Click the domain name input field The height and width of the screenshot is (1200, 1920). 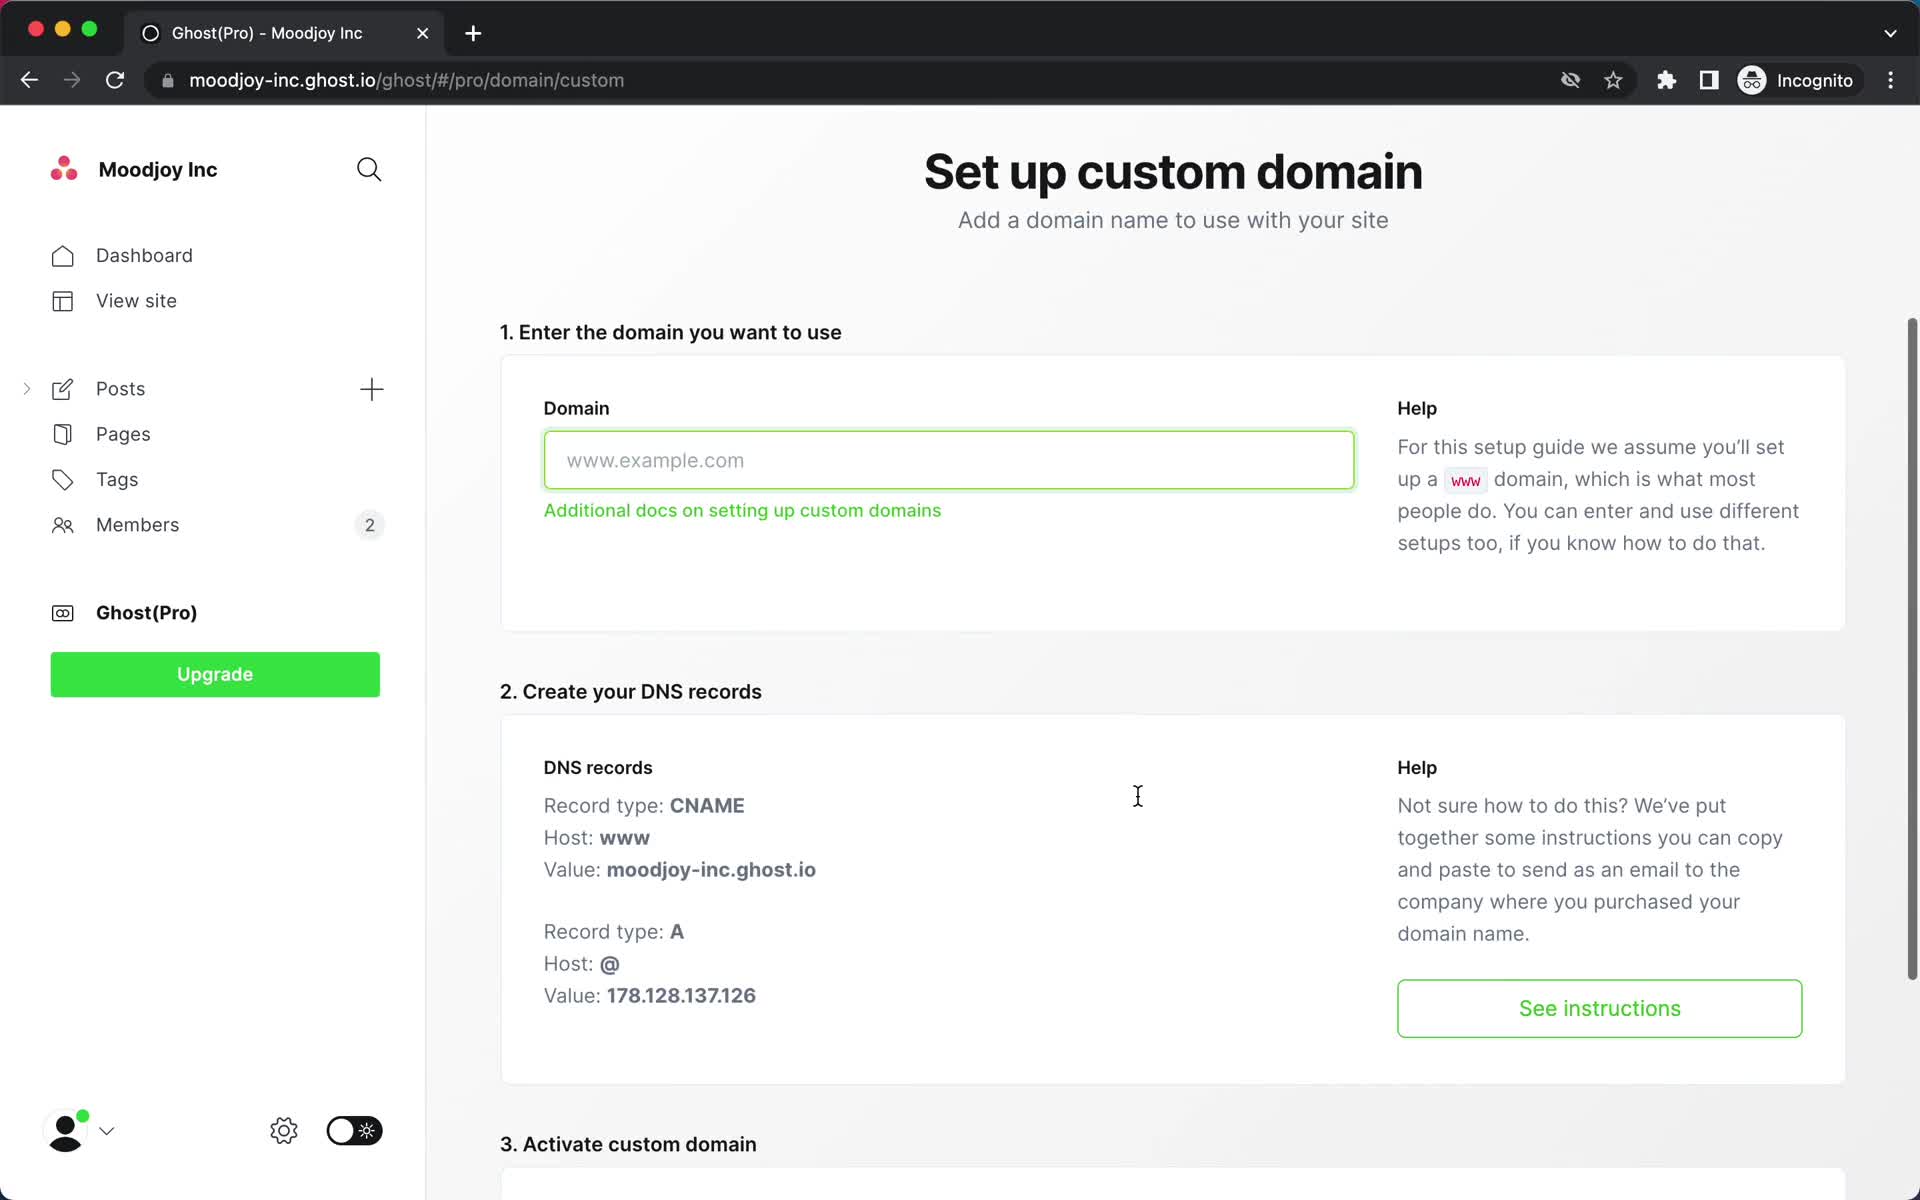click(x=948, y=460)
